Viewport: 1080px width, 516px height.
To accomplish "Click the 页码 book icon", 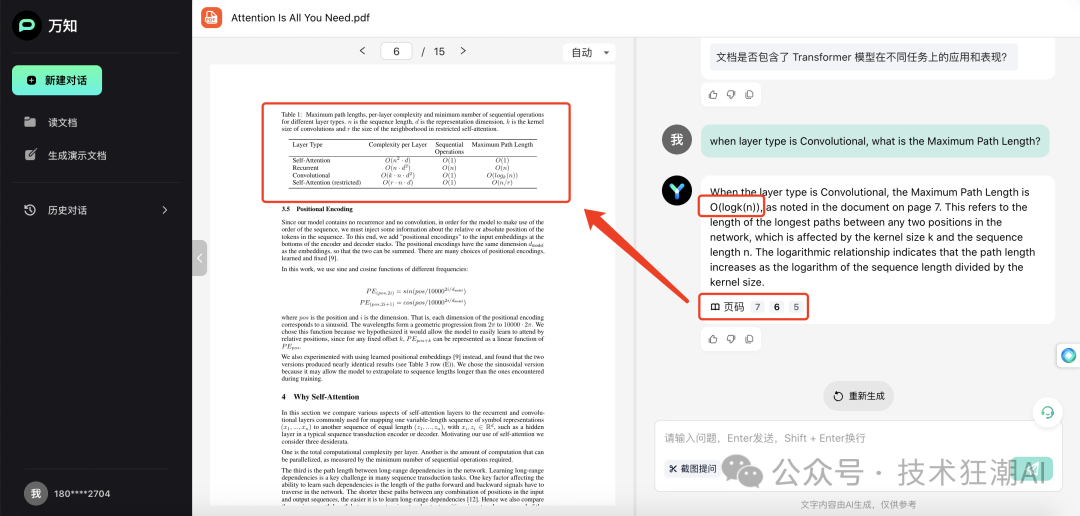I will pos(715,307).
